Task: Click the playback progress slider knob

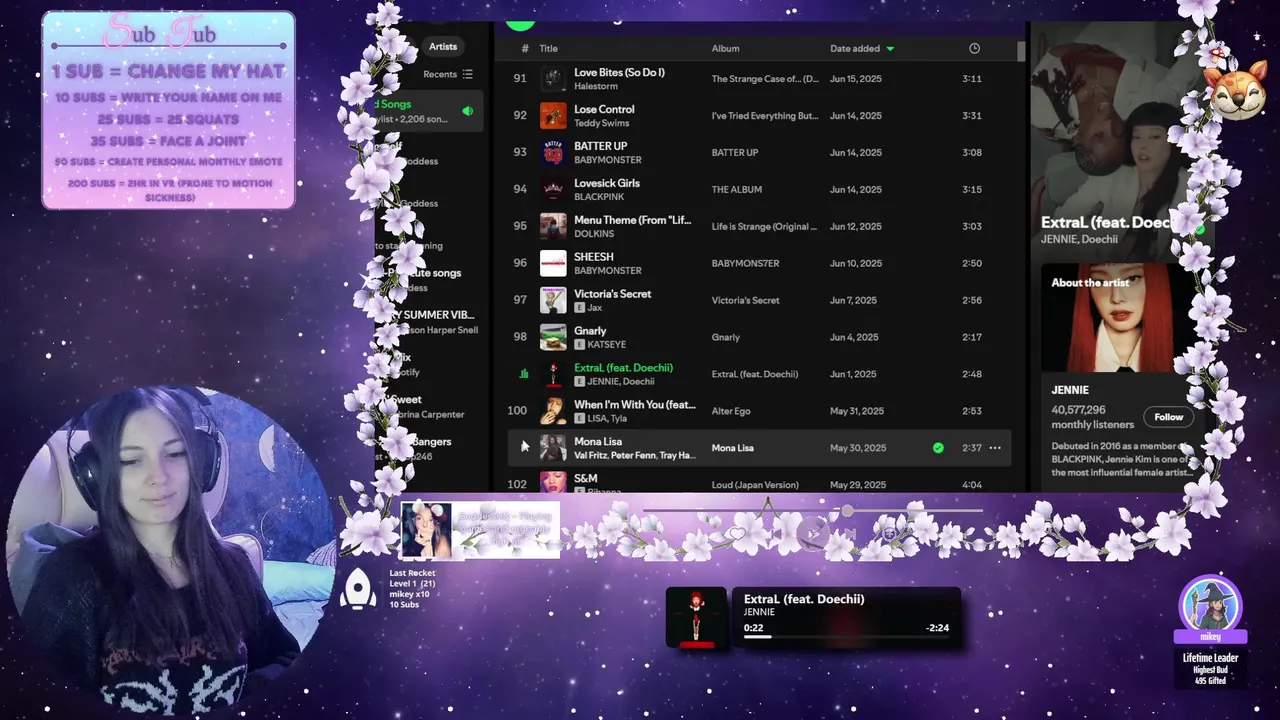Action: tap(847, 511)
